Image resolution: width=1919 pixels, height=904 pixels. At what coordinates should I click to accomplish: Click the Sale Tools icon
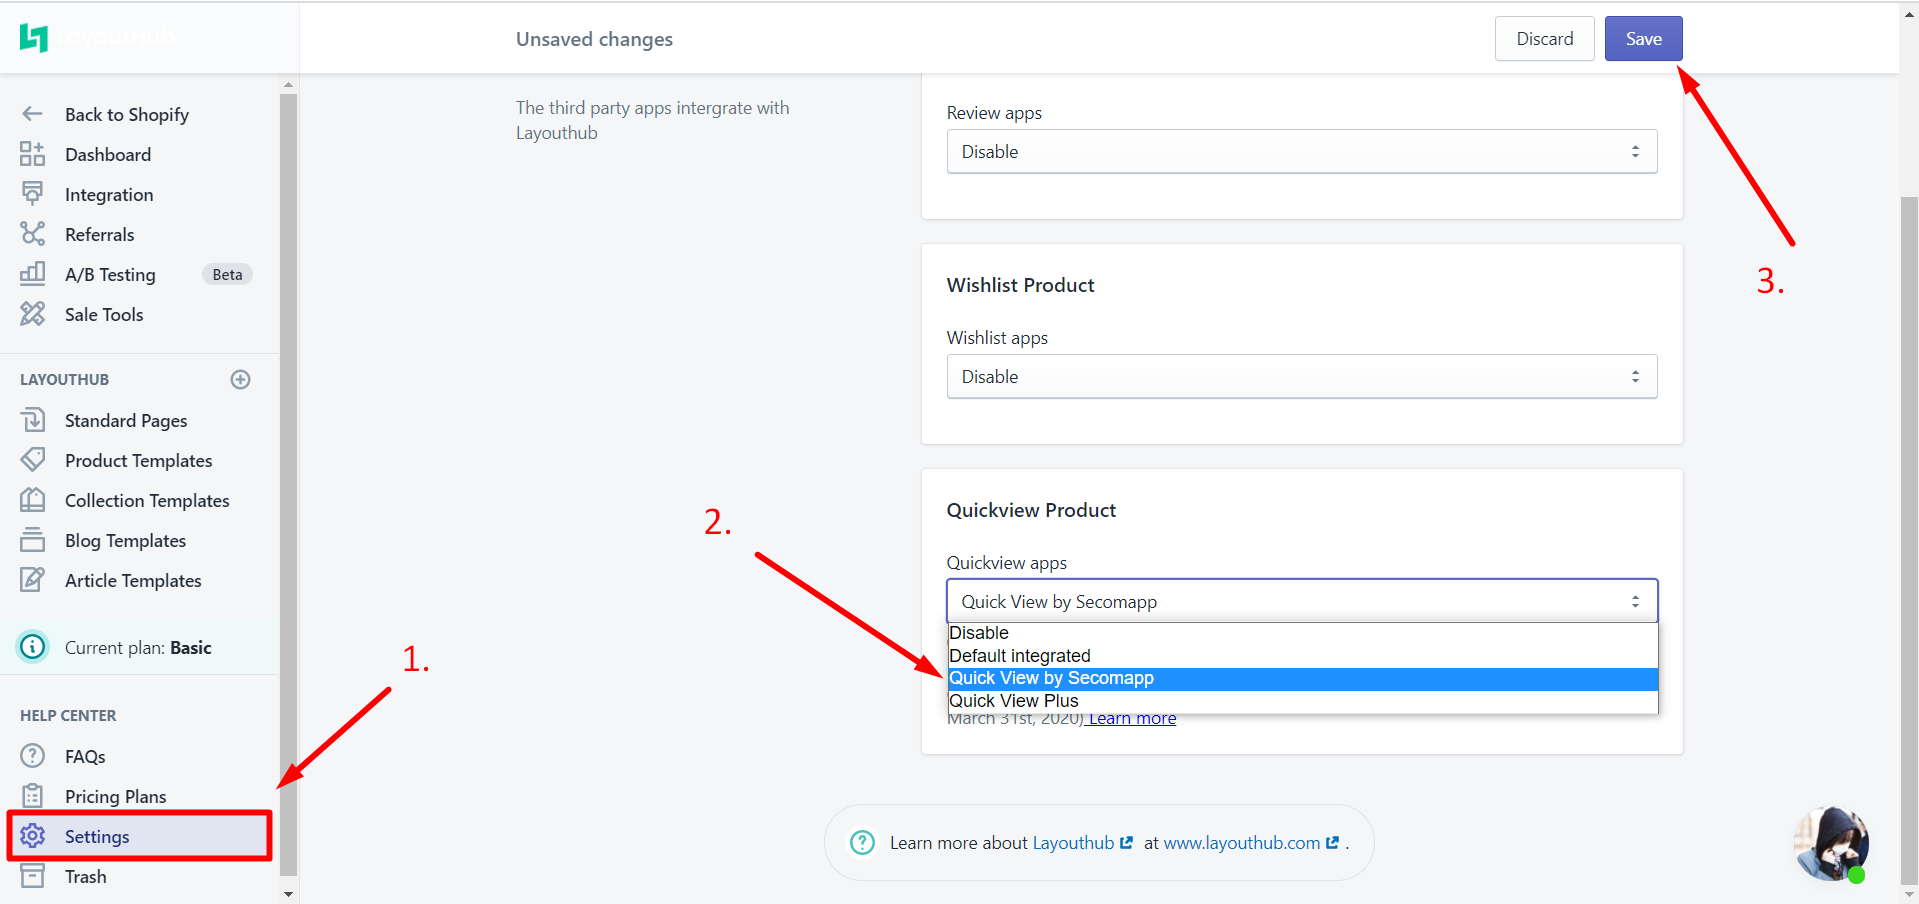coord(32,314)
